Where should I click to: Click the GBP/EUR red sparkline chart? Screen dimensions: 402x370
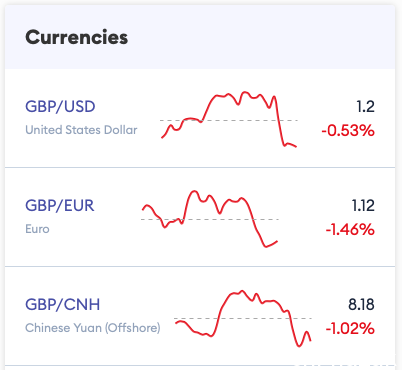click(210, 219)
